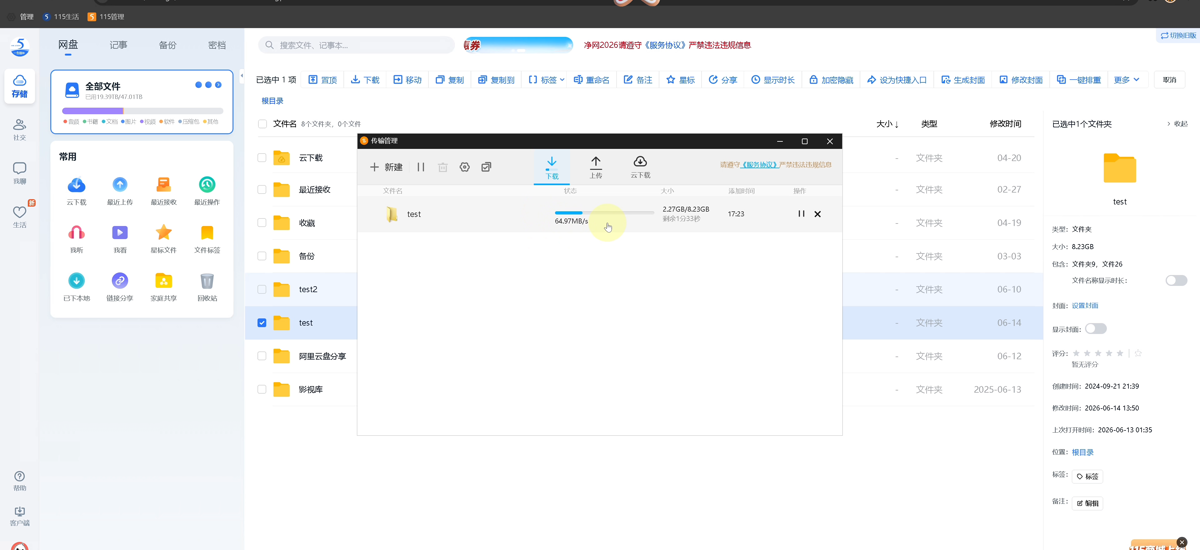Delete selected transfer using trash icon

[x=443, y=167]
